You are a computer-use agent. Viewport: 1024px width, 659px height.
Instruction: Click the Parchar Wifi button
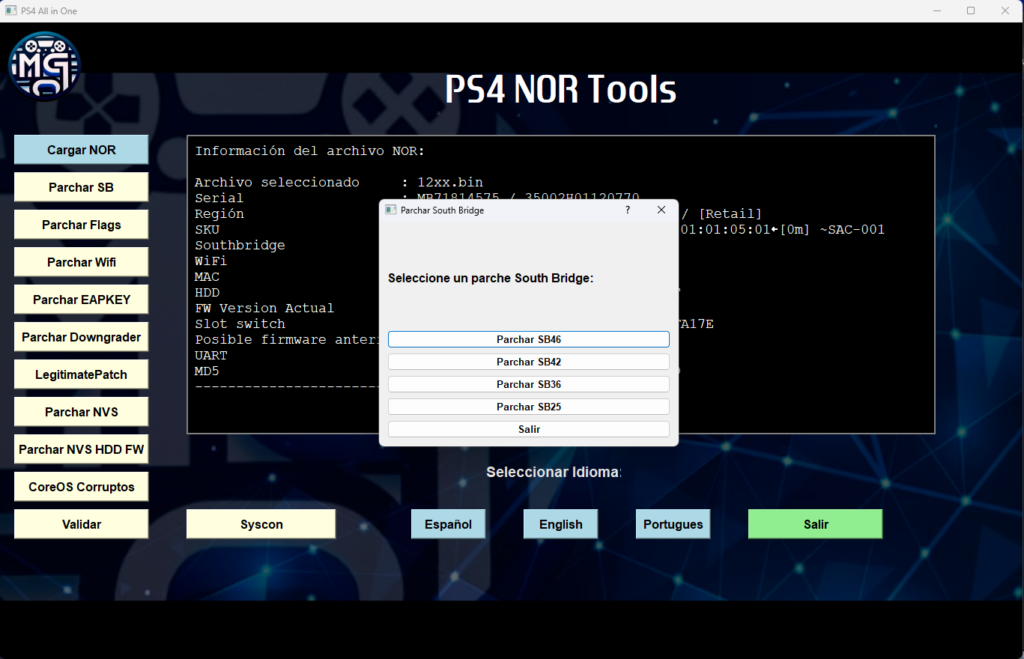coord(81,262)
